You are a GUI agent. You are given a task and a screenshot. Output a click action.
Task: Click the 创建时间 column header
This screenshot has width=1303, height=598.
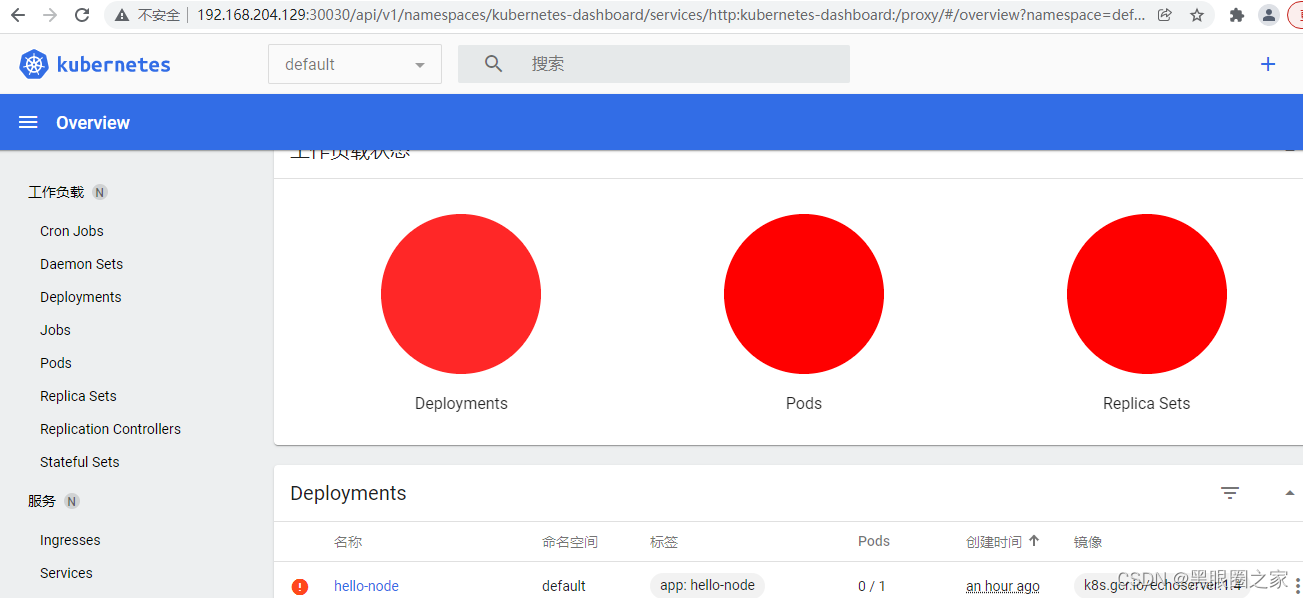(994, 542)
